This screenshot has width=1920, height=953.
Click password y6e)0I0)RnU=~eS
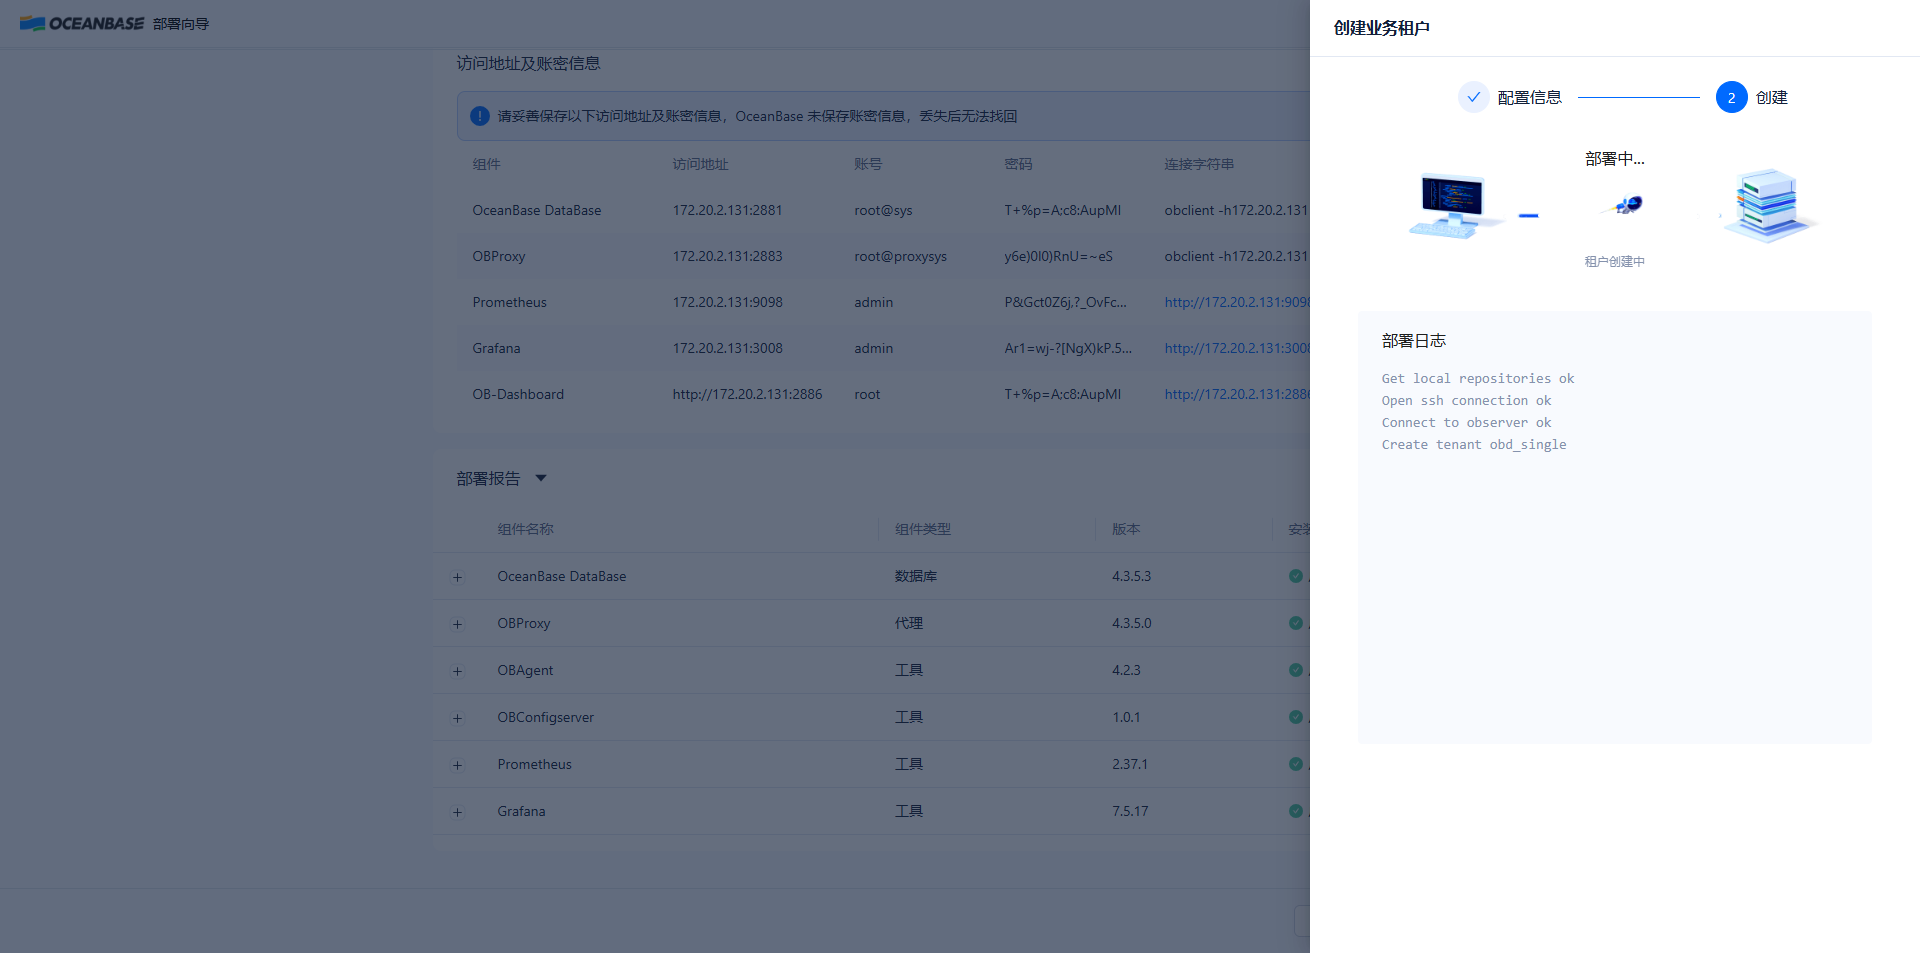1058,256
